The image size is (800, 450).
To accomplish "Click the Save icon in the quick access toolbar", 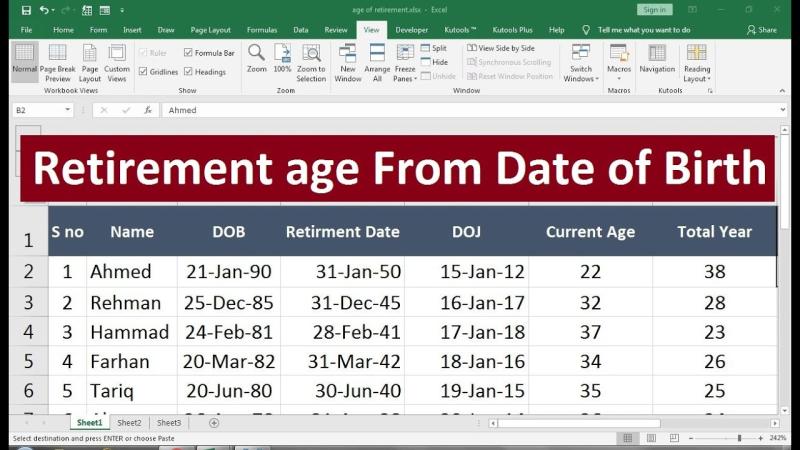I will click(x=26, y=10).
